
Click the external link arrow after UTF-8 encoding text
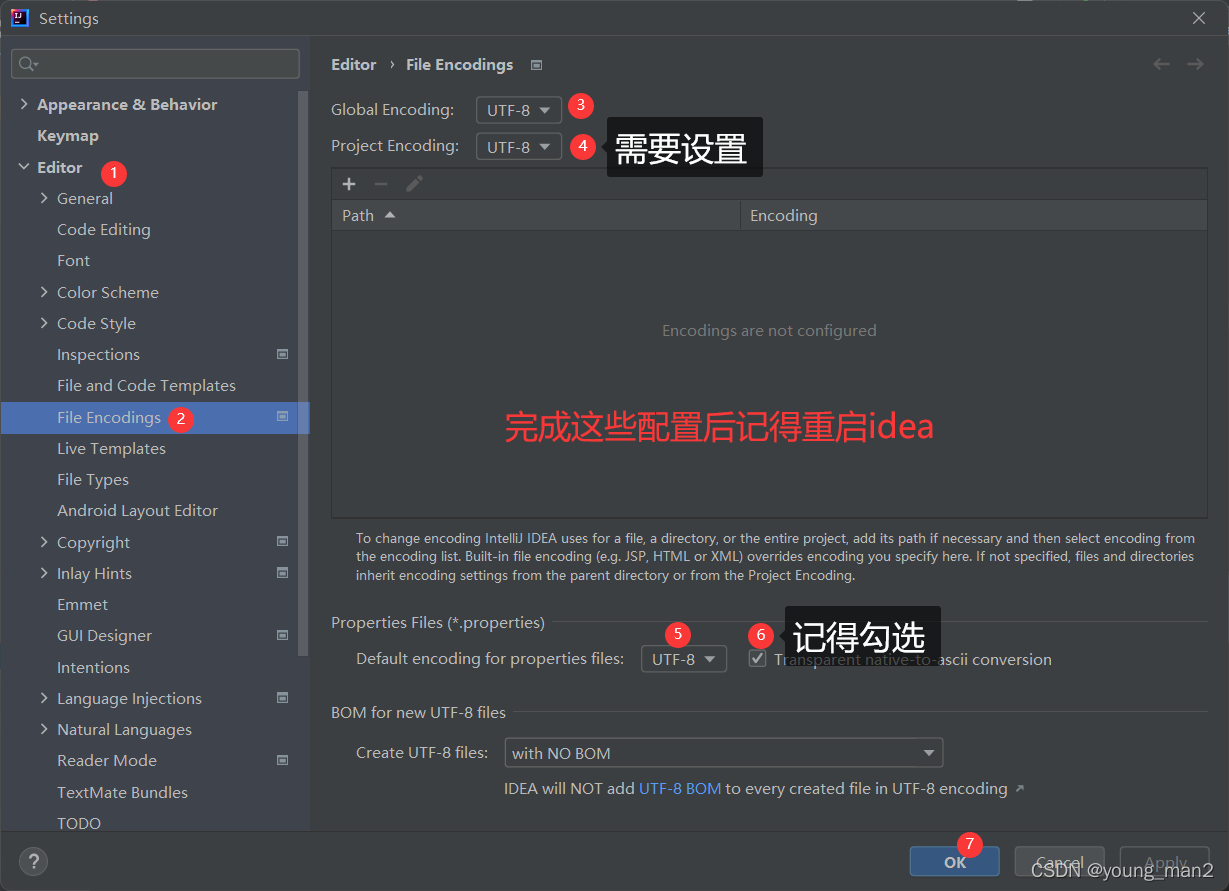point(1019,789)
